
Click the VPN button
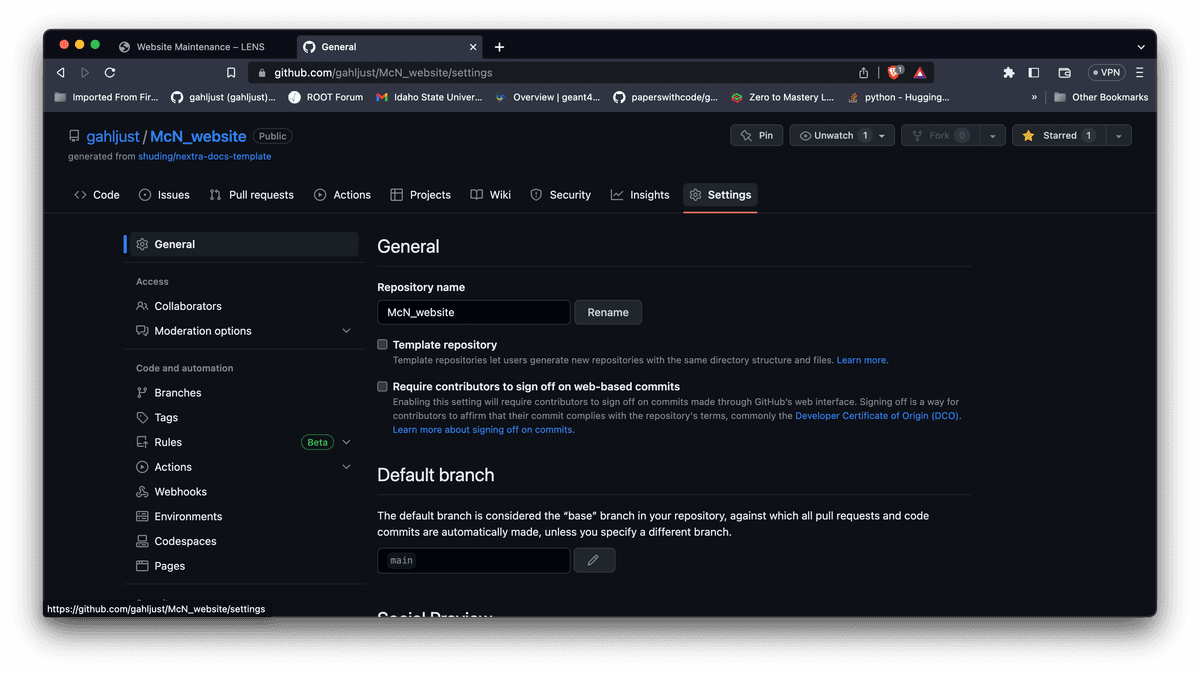[1106, 73]
